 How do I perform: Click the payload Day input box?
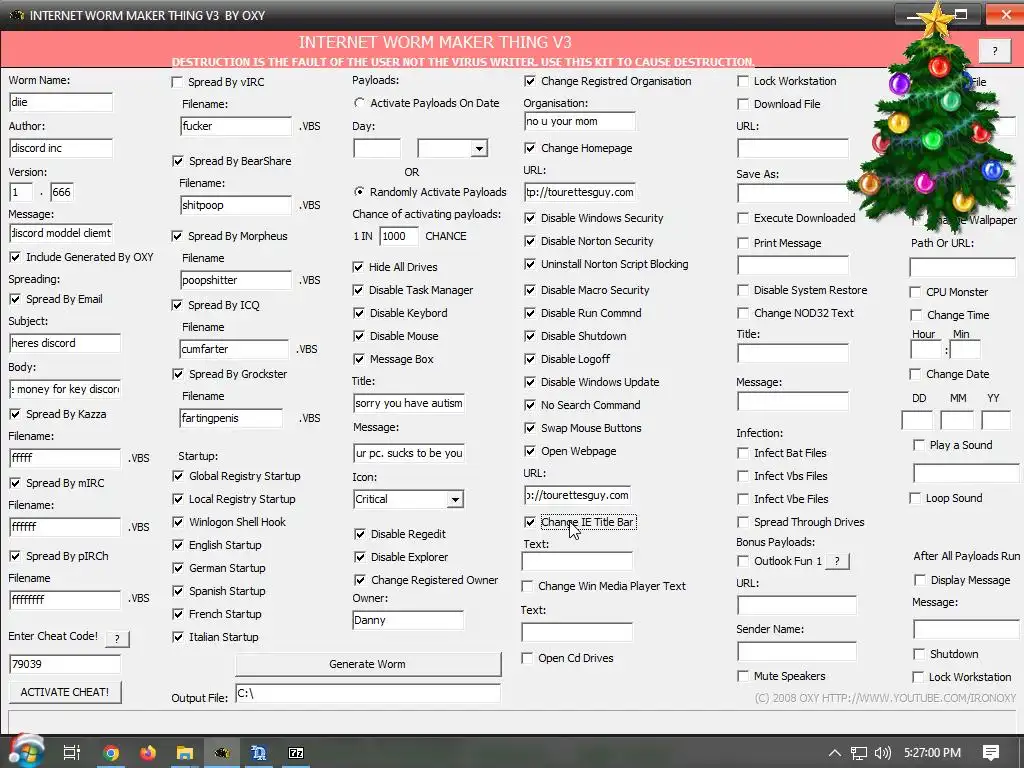377,148
